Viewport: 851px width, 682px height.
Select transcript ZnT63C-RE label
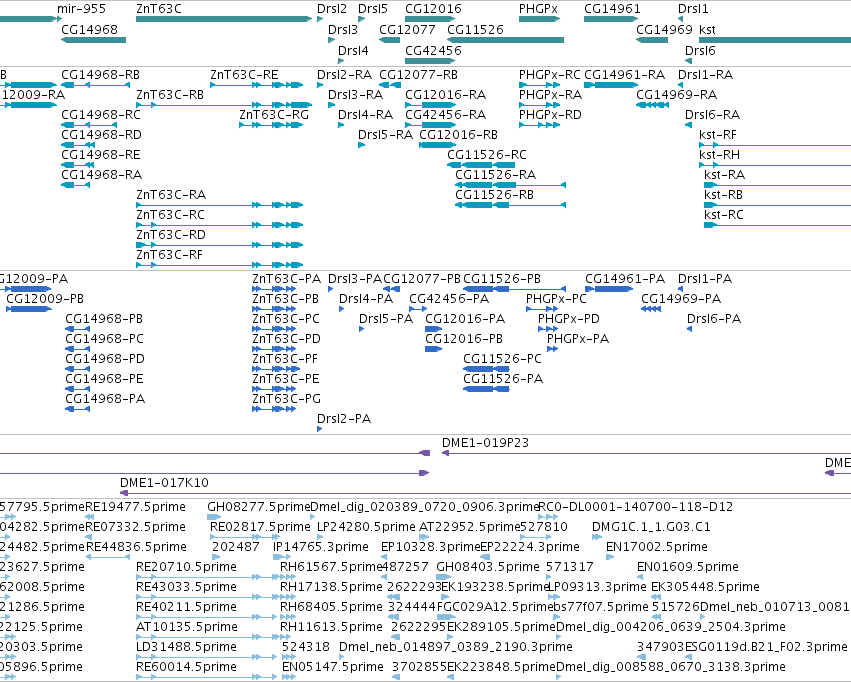point(244,74)
